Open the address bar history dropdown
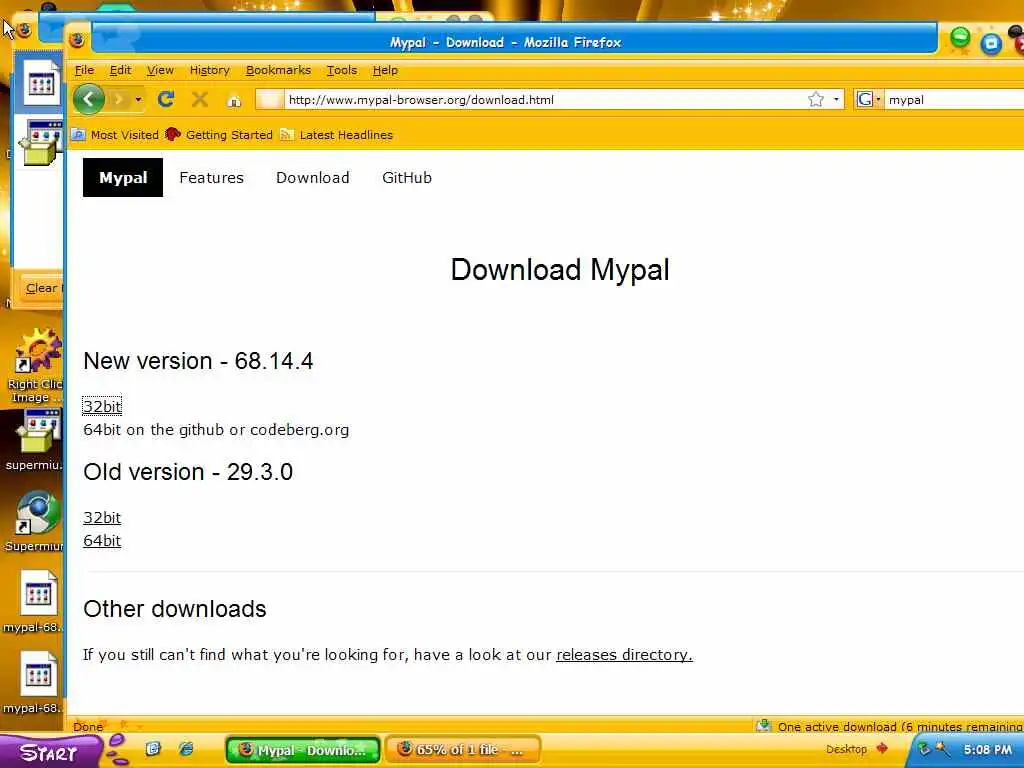Viewport: 1024px width, 768px height. (x=836, y=99)
